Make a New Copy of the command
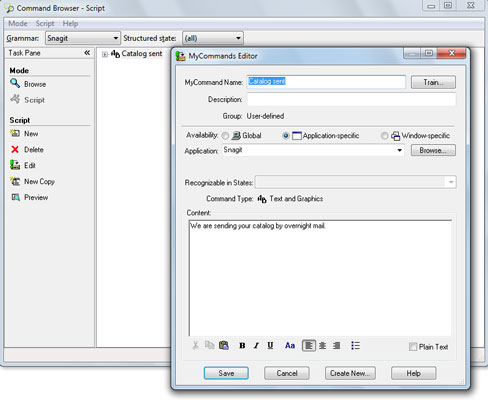The image size is (488, 400). [32, 182]
